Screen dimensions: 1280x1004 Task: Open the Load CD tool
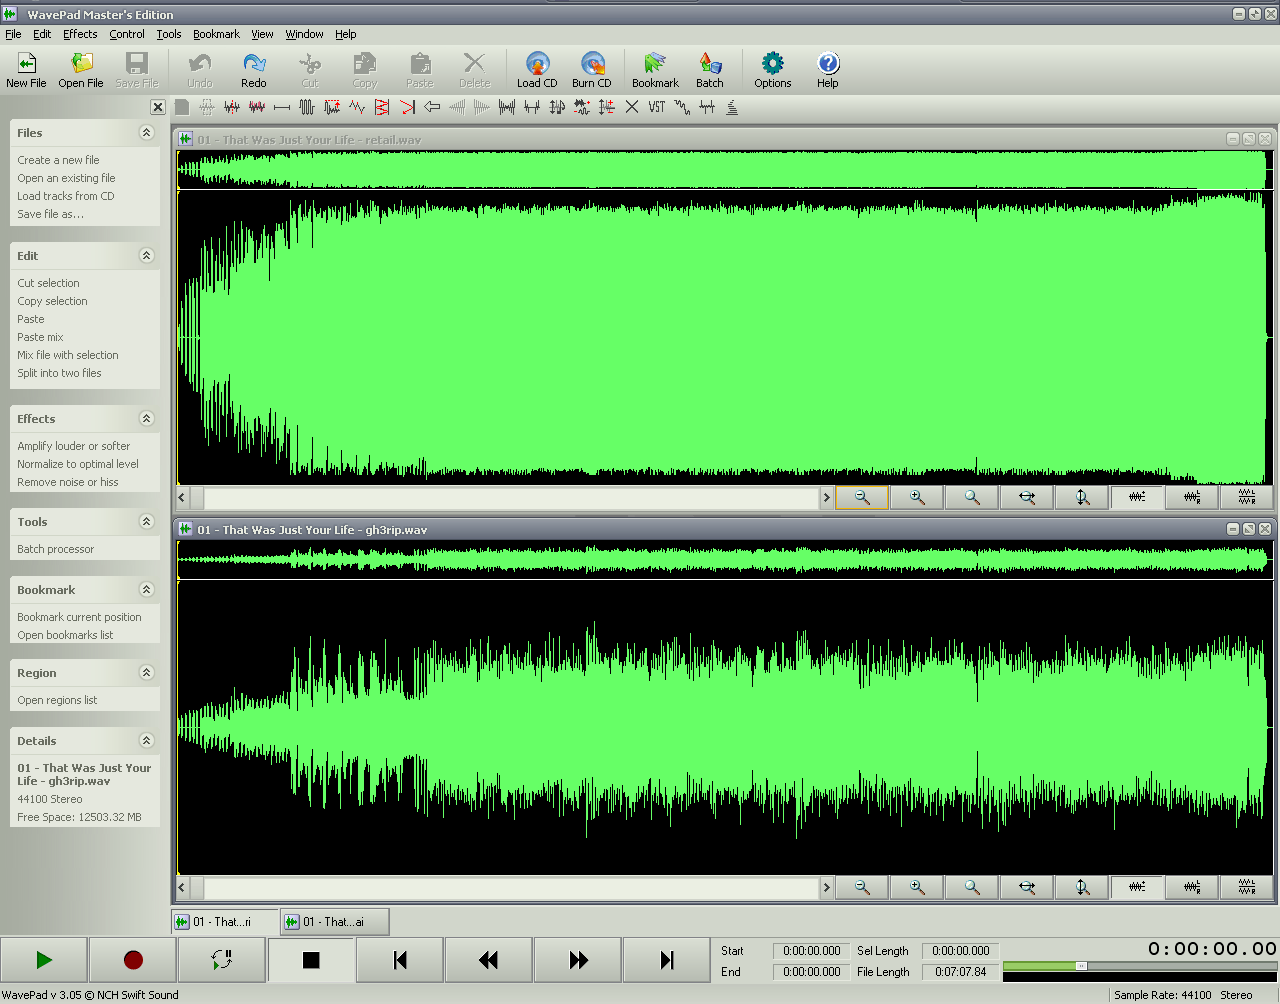(537, 70)
